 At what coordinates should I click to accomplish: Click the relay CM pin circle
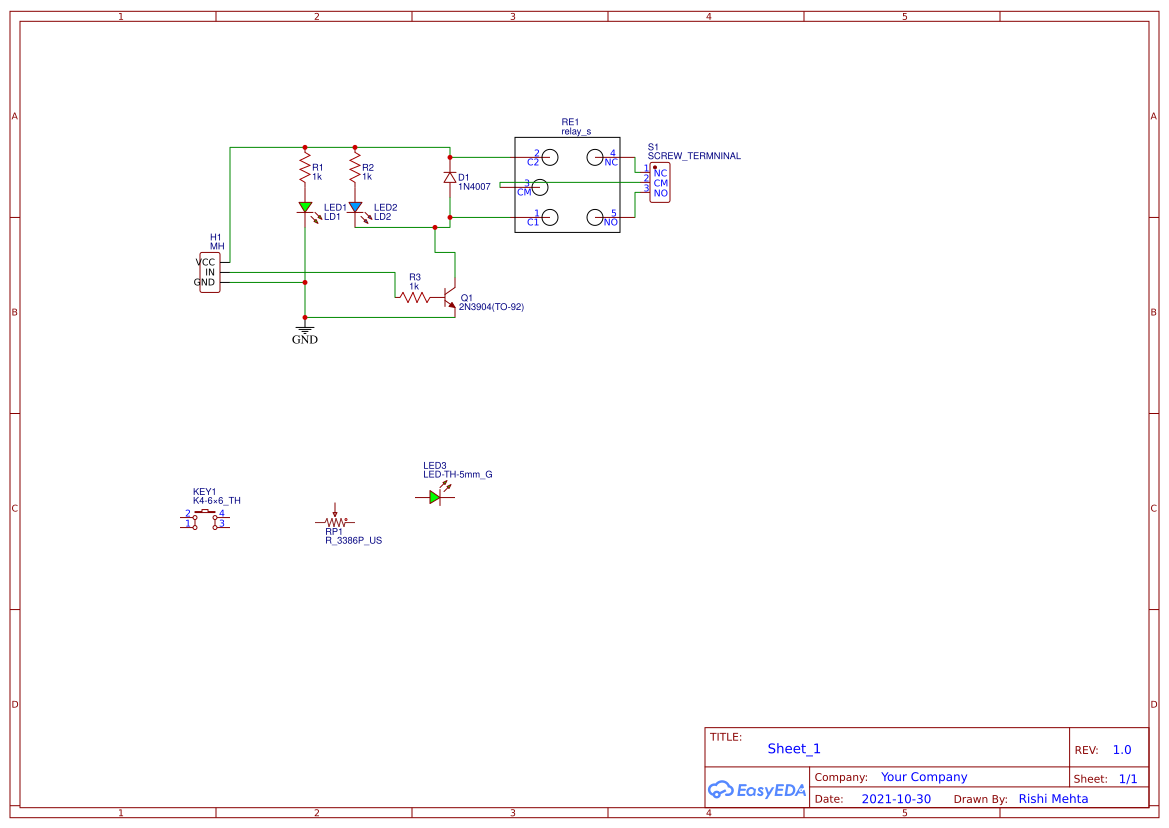pyautogui.click(x=540, y=187)
